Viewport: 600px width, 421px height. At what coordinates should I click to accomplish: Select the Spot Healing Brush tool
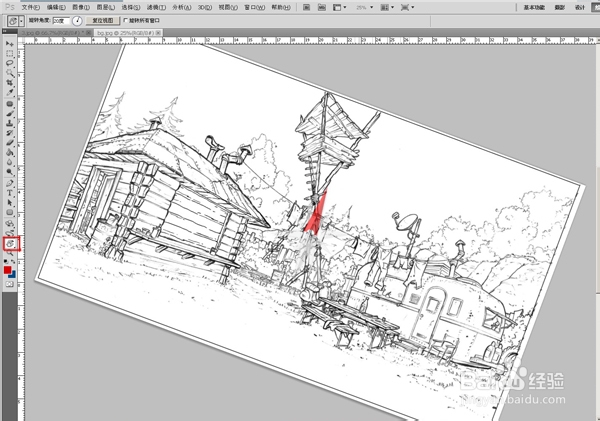[10, 104]
